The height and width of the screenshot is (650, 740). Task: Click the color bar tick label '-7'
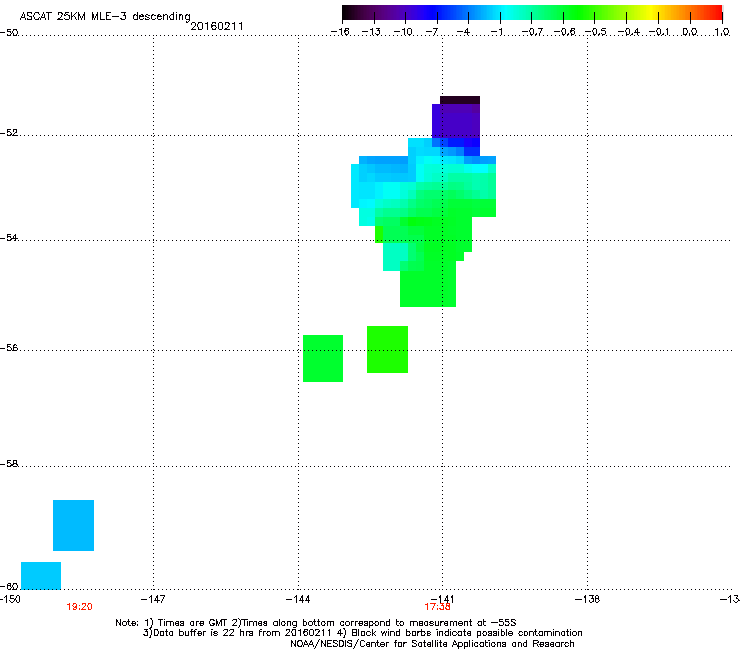[431, 32]
